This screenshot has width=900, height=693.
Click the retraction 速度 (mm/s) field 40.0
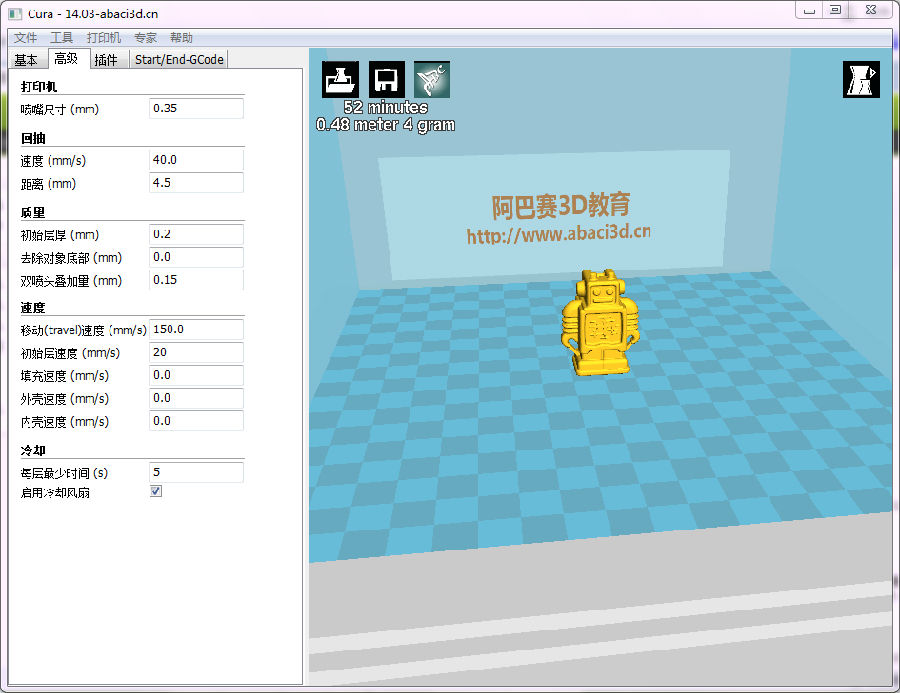(x=196, y=160)
